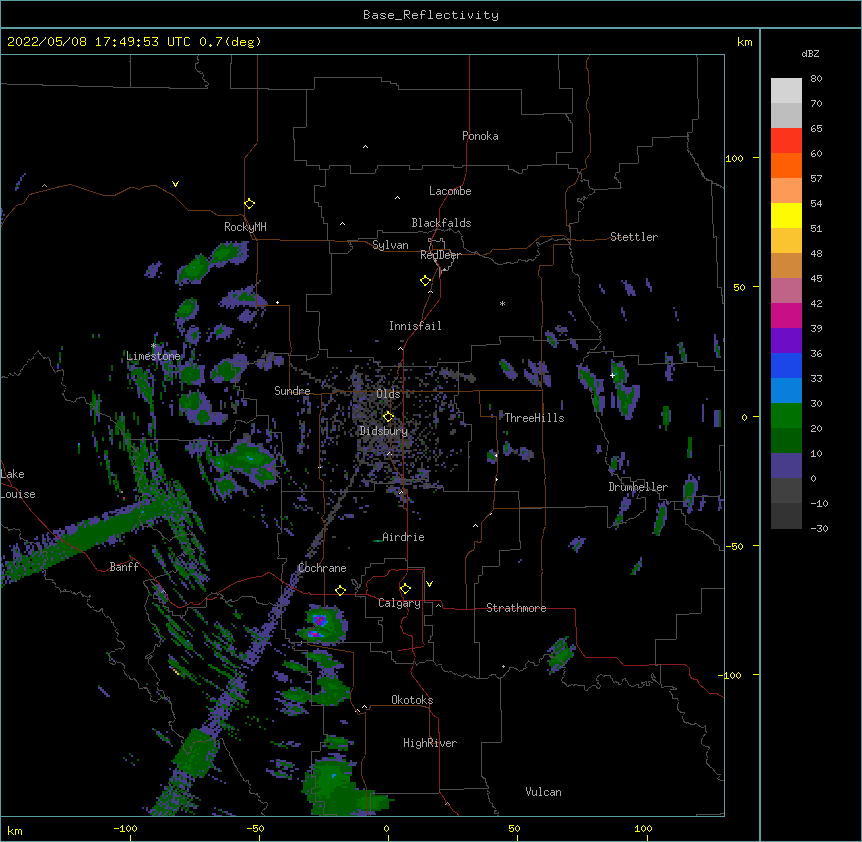Select the light gray 70-80 dBZ swatch
The image size is (862, 842).
point(786,91)
